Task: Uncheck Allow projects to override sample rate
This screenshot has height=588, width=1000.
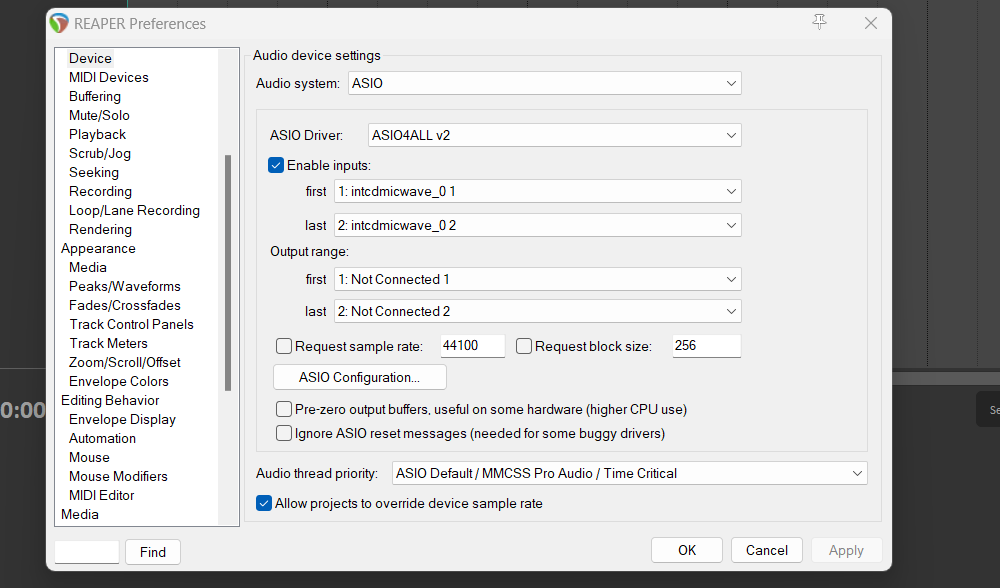Action: tap(264, 503)
